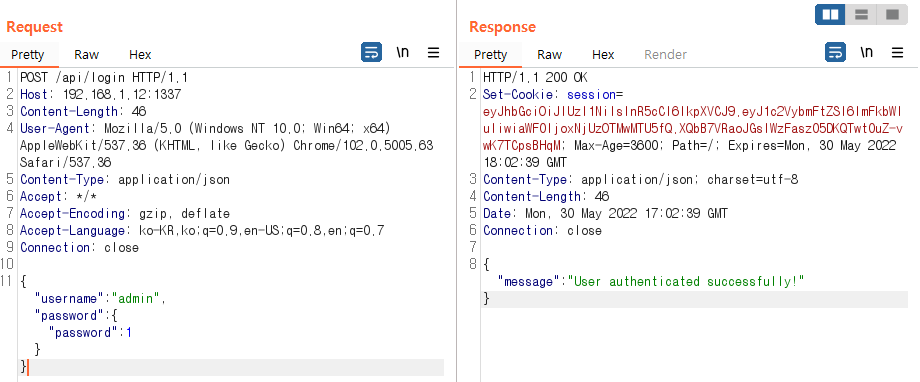The width and height of the screenshot is (920, 382).
Task: Click the request Content-Length header line
Action: click(x=83, y=111)
